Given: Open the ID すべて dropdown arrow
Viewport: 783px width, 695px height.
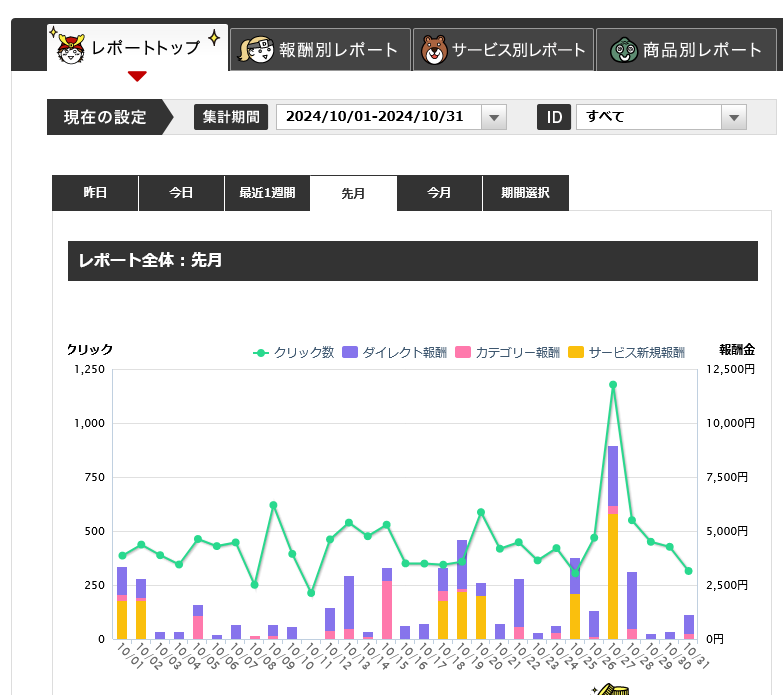Looking at the screenshot, I should (x=734, y=118).
